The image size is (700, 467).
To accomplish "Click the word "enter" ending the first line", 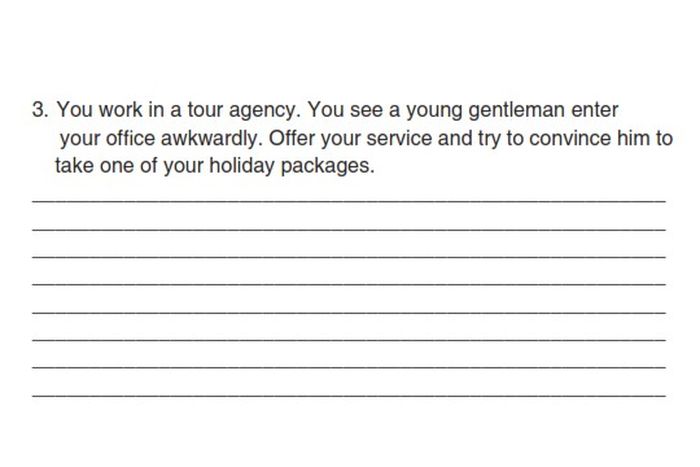I will pyautogui.click(x=595, y=110).
